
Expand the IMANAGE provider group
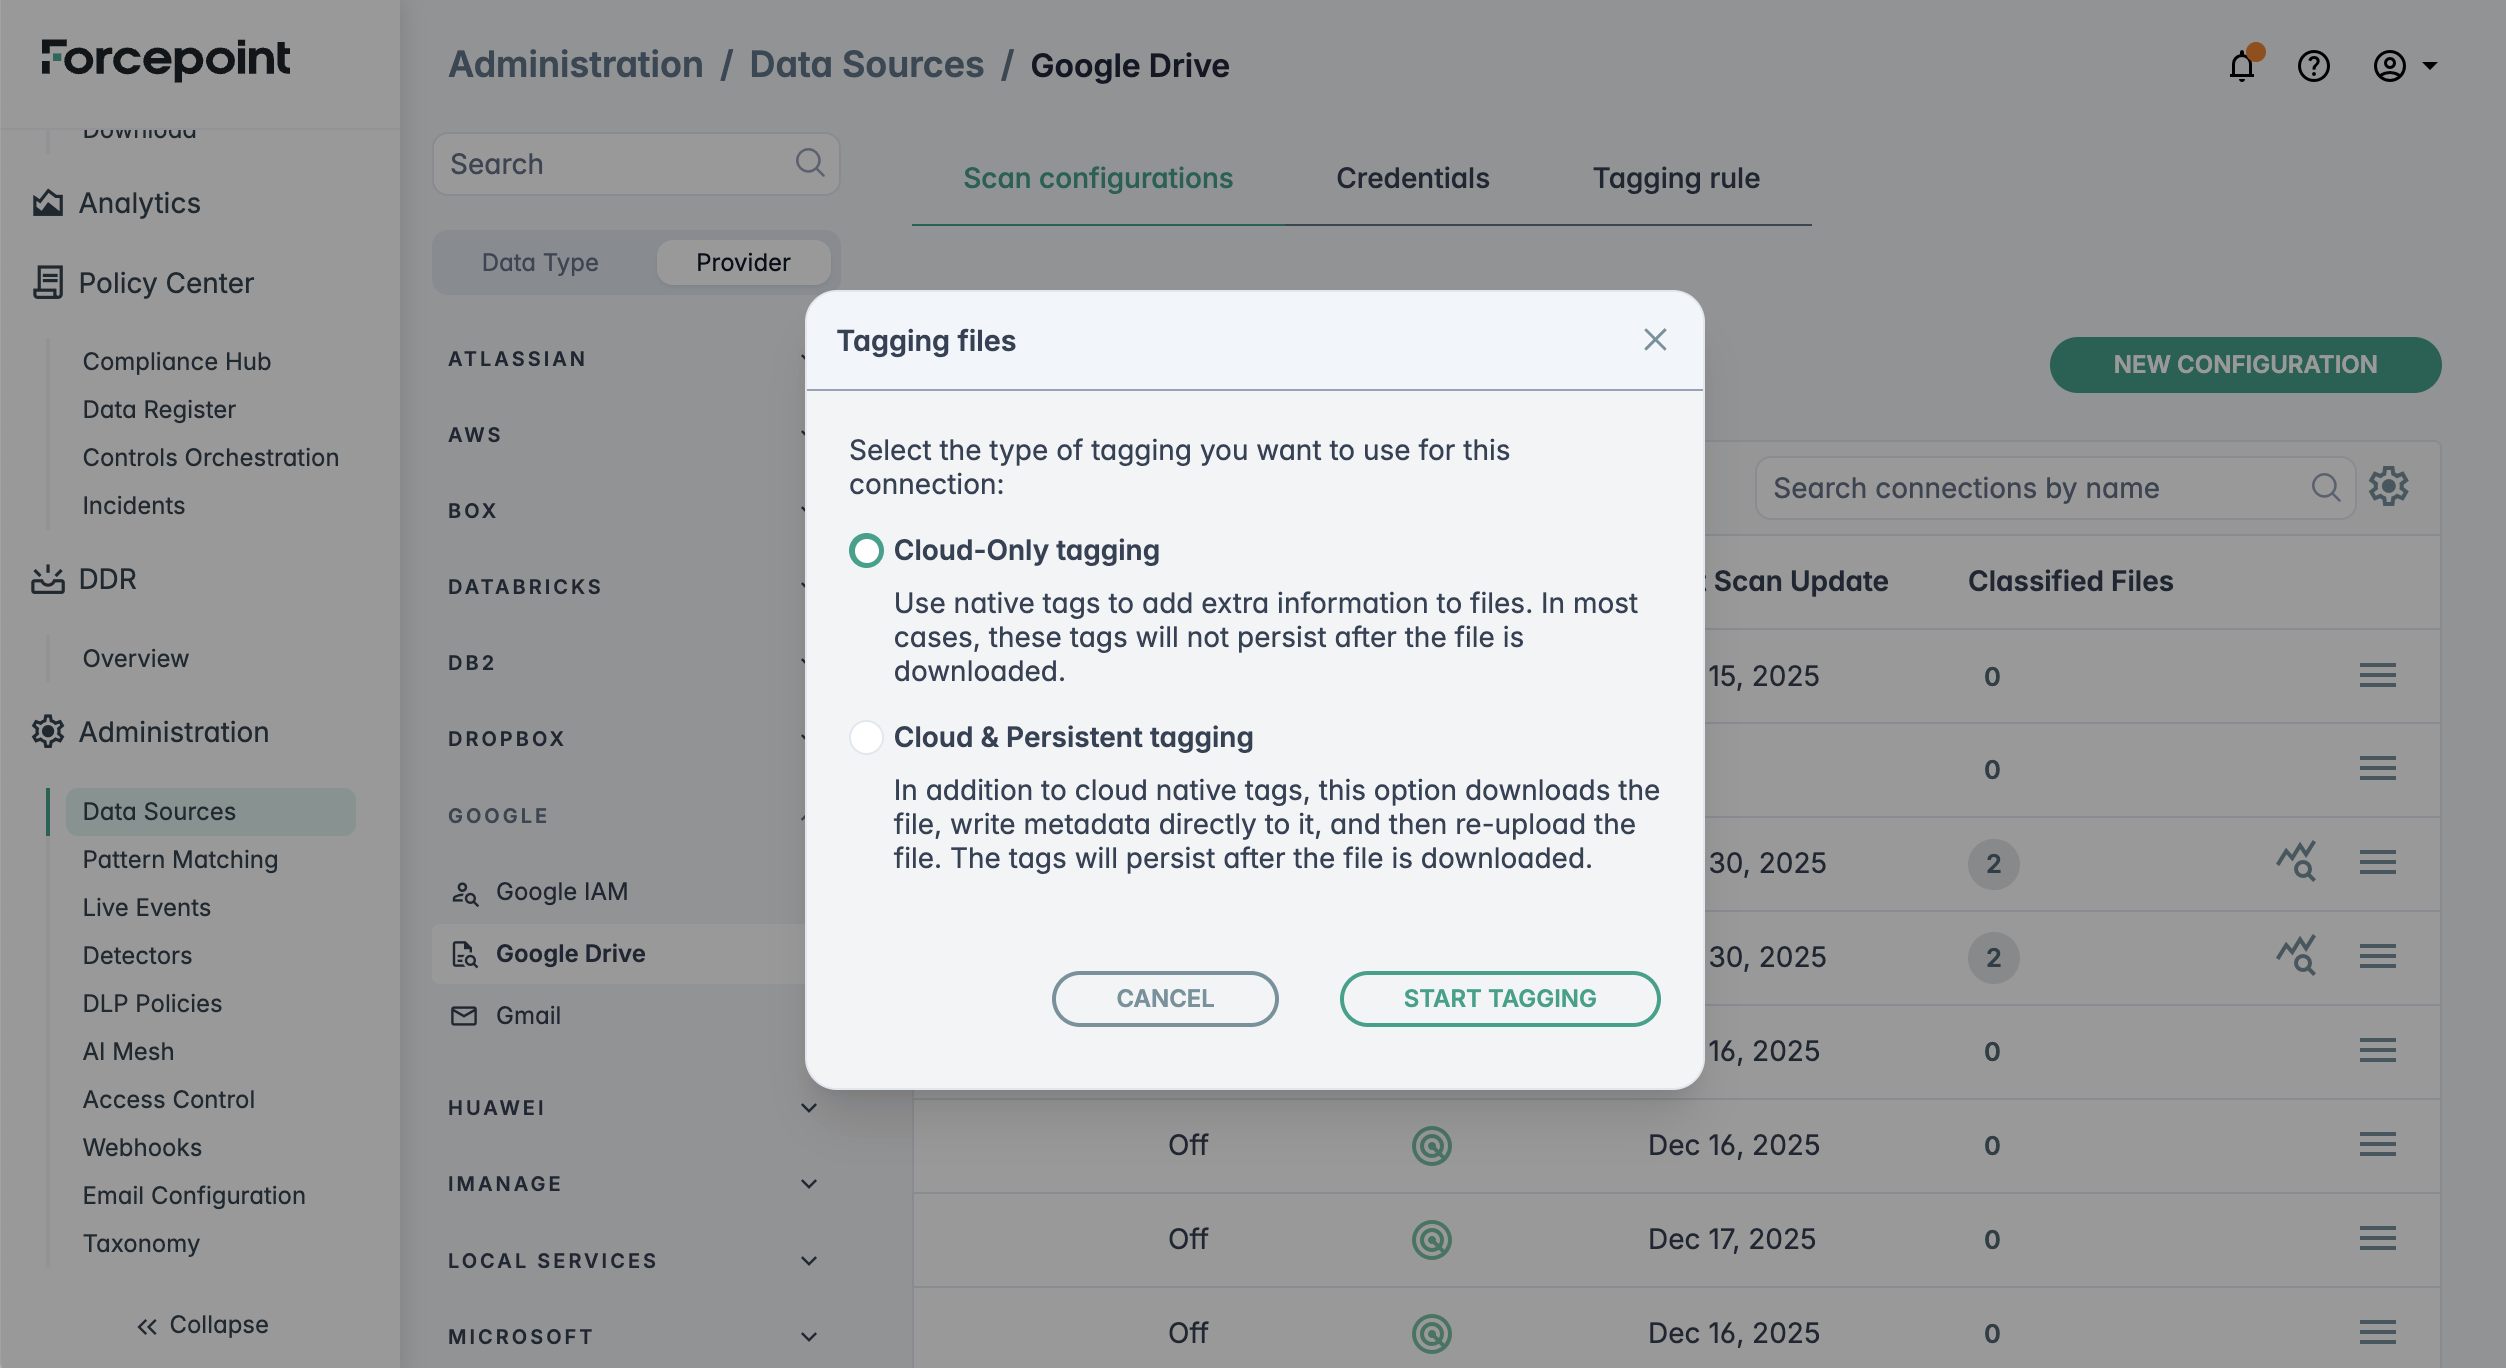pos(809,1184)
